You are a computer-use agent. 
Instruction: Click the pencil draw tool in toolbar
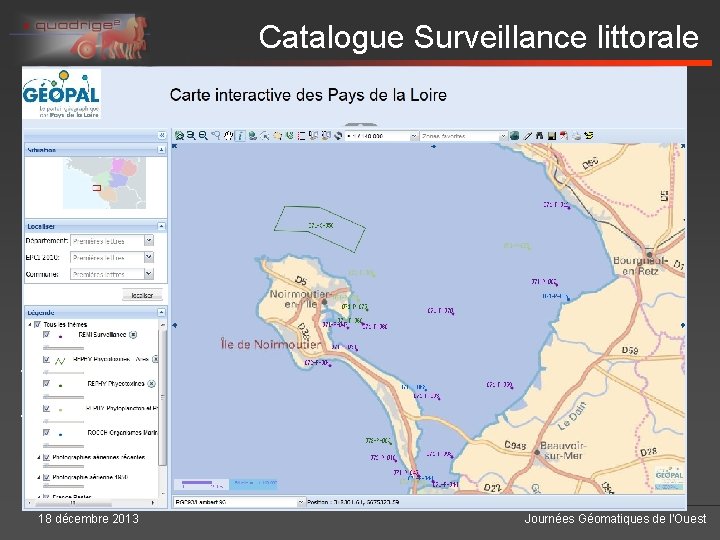coord(528,136)
